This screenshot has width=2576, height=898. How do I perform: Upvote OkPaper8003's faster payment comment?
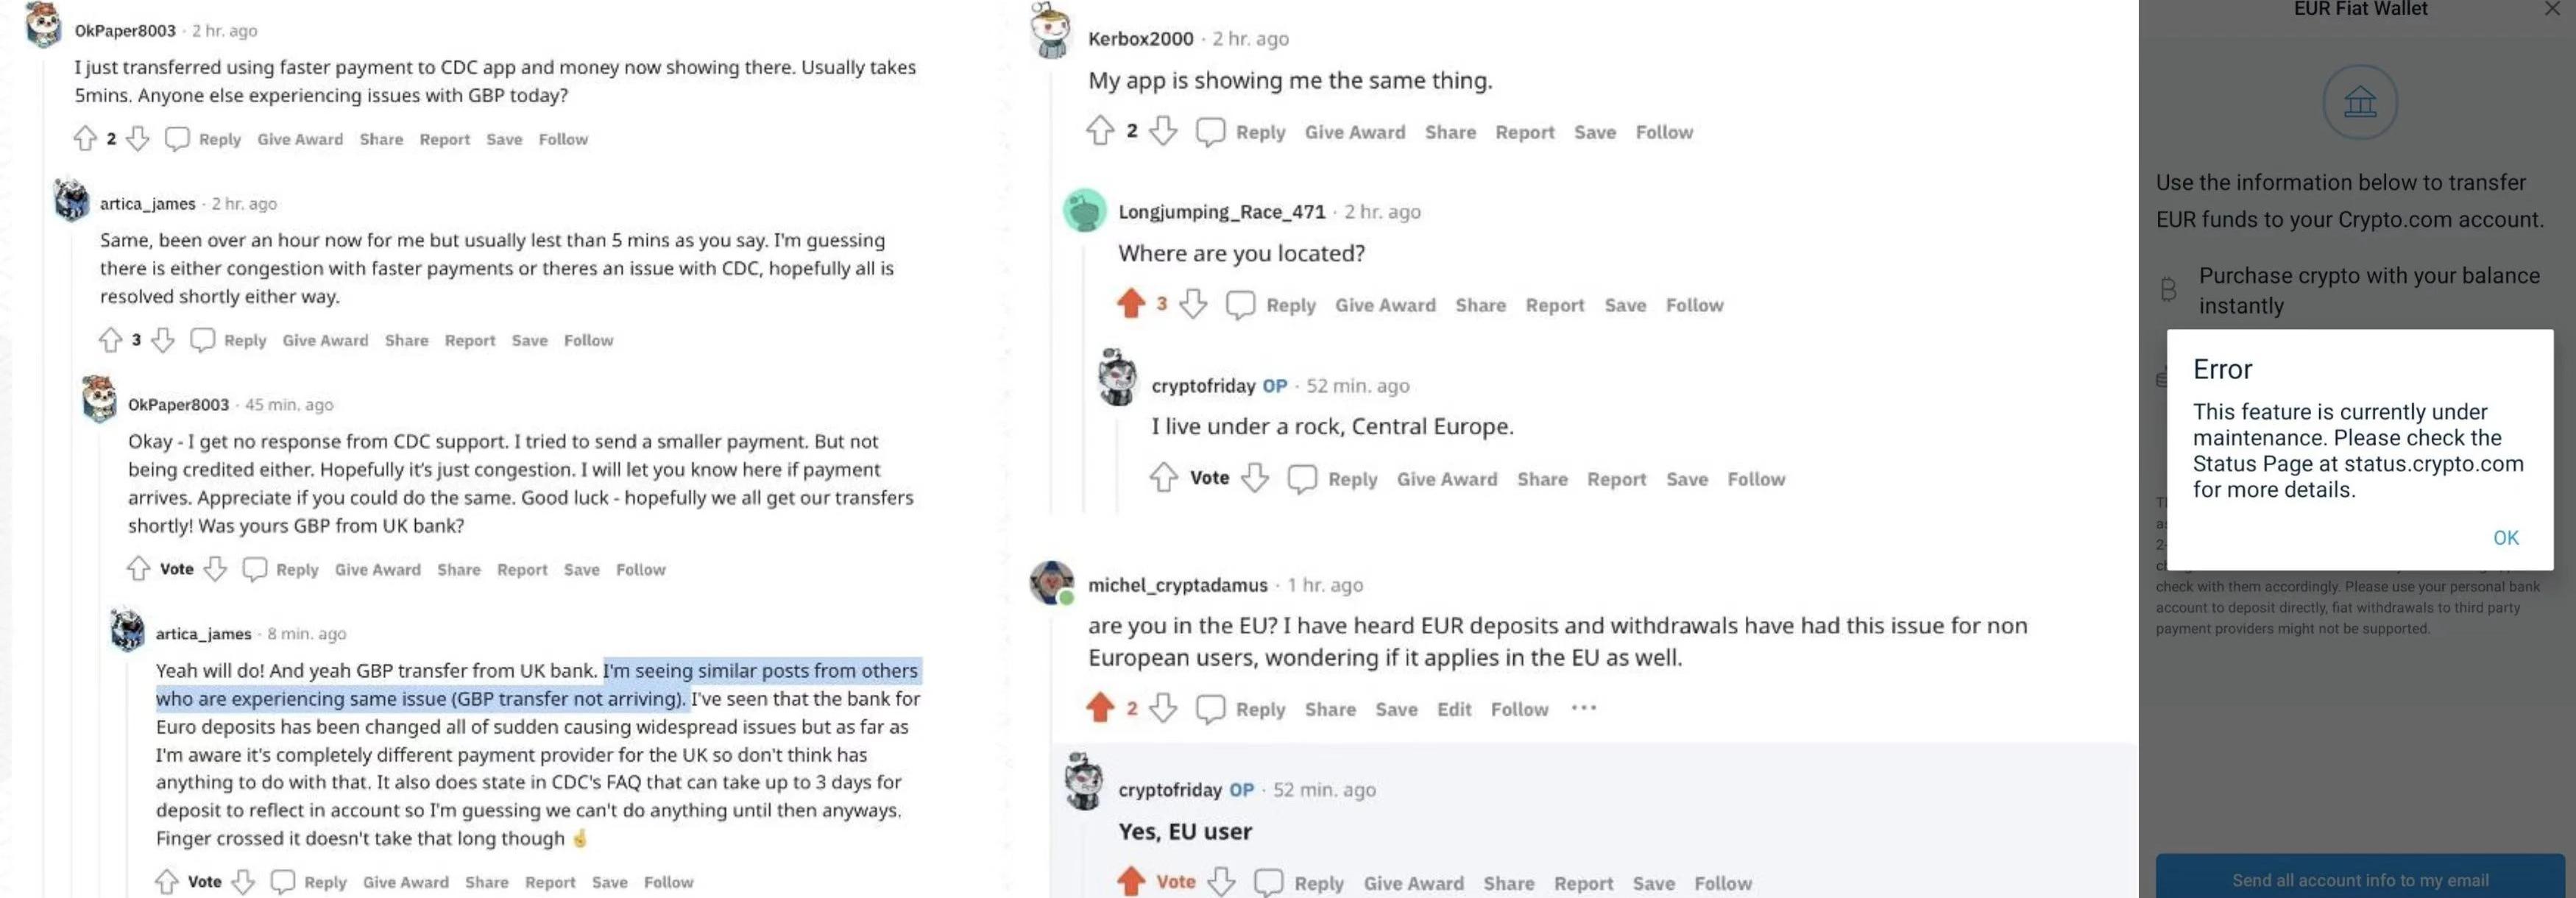[x=85, y=138]
